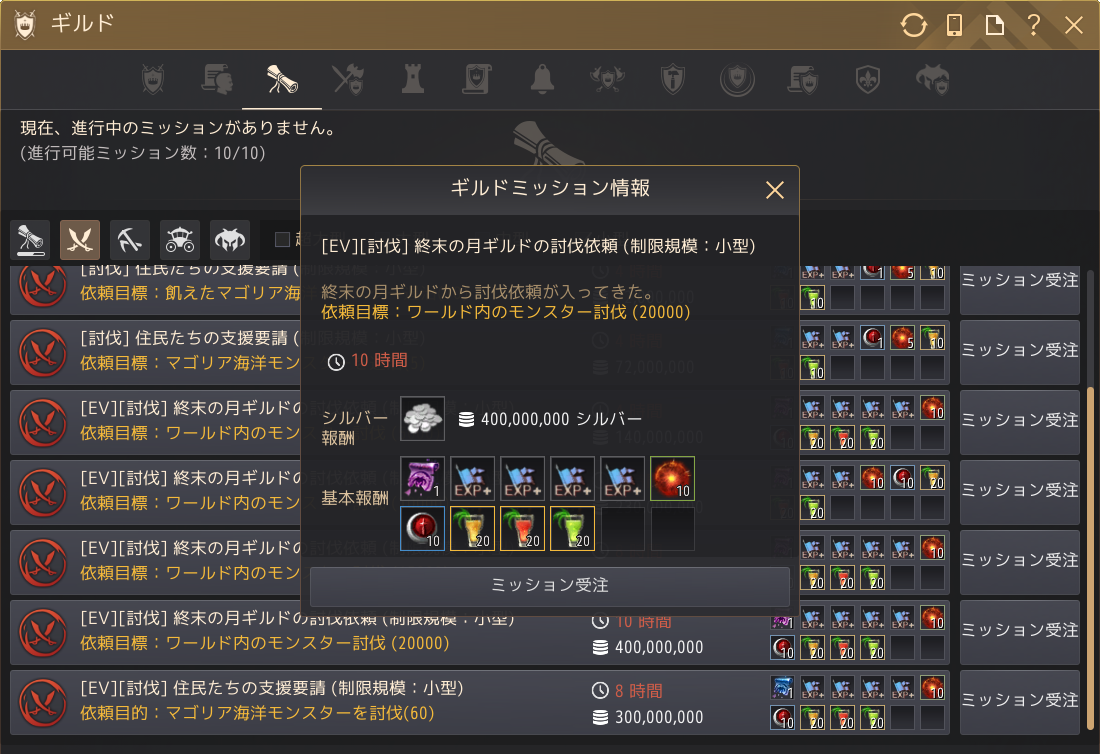The width and height of the screenshot is (1100, 754).
Task: Click the silver reward pile icon
Action: pos(422,419)
